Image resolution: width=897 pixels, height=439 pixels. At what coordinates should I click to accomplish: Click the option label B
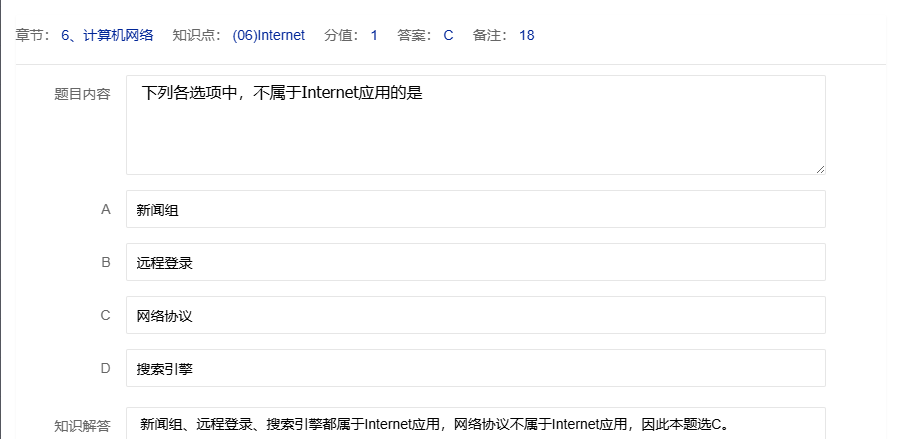[x=105, y=262]
